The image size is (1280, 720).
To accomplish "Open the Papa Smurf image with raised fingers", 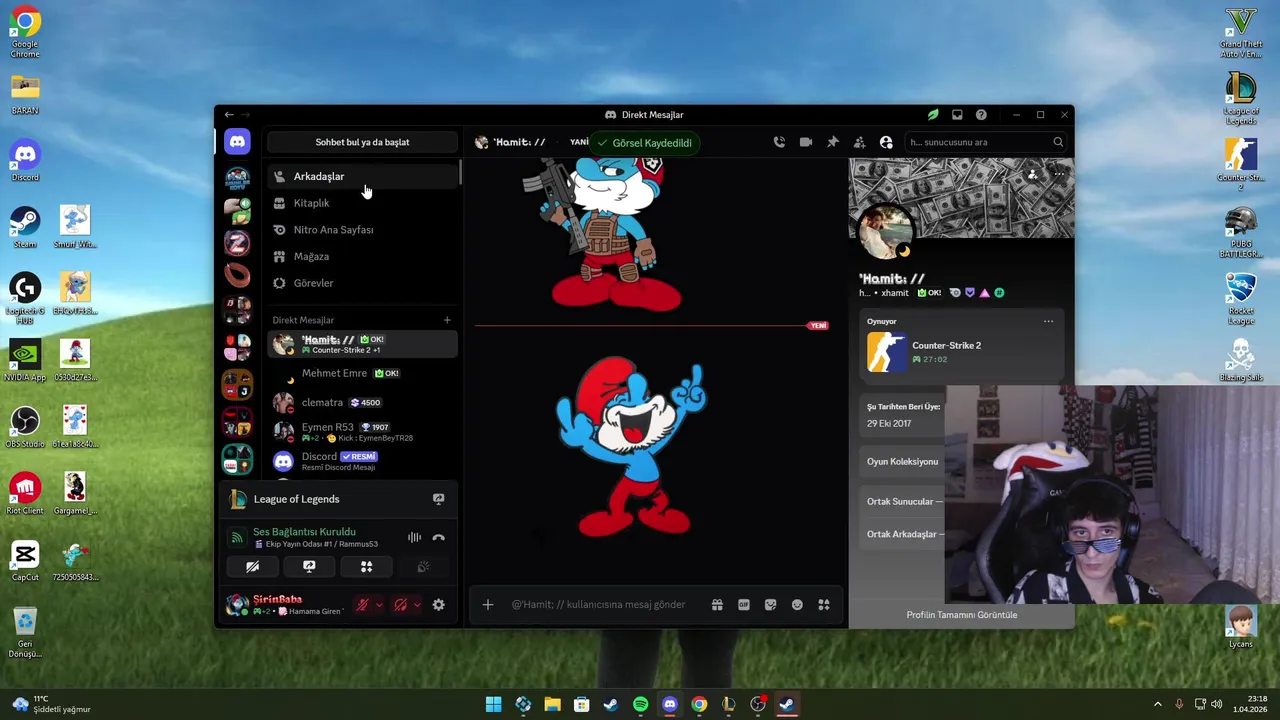I will pos(631,448).
